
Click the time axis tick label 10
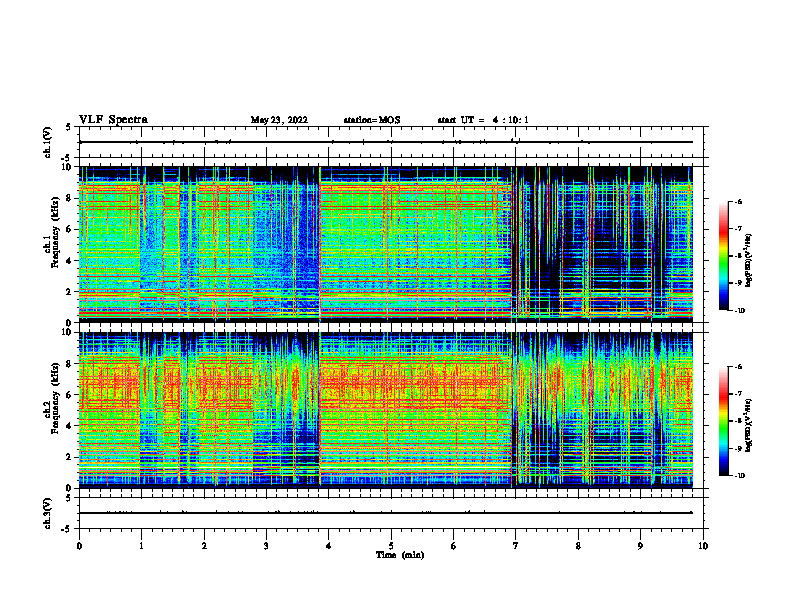point(703,546)
